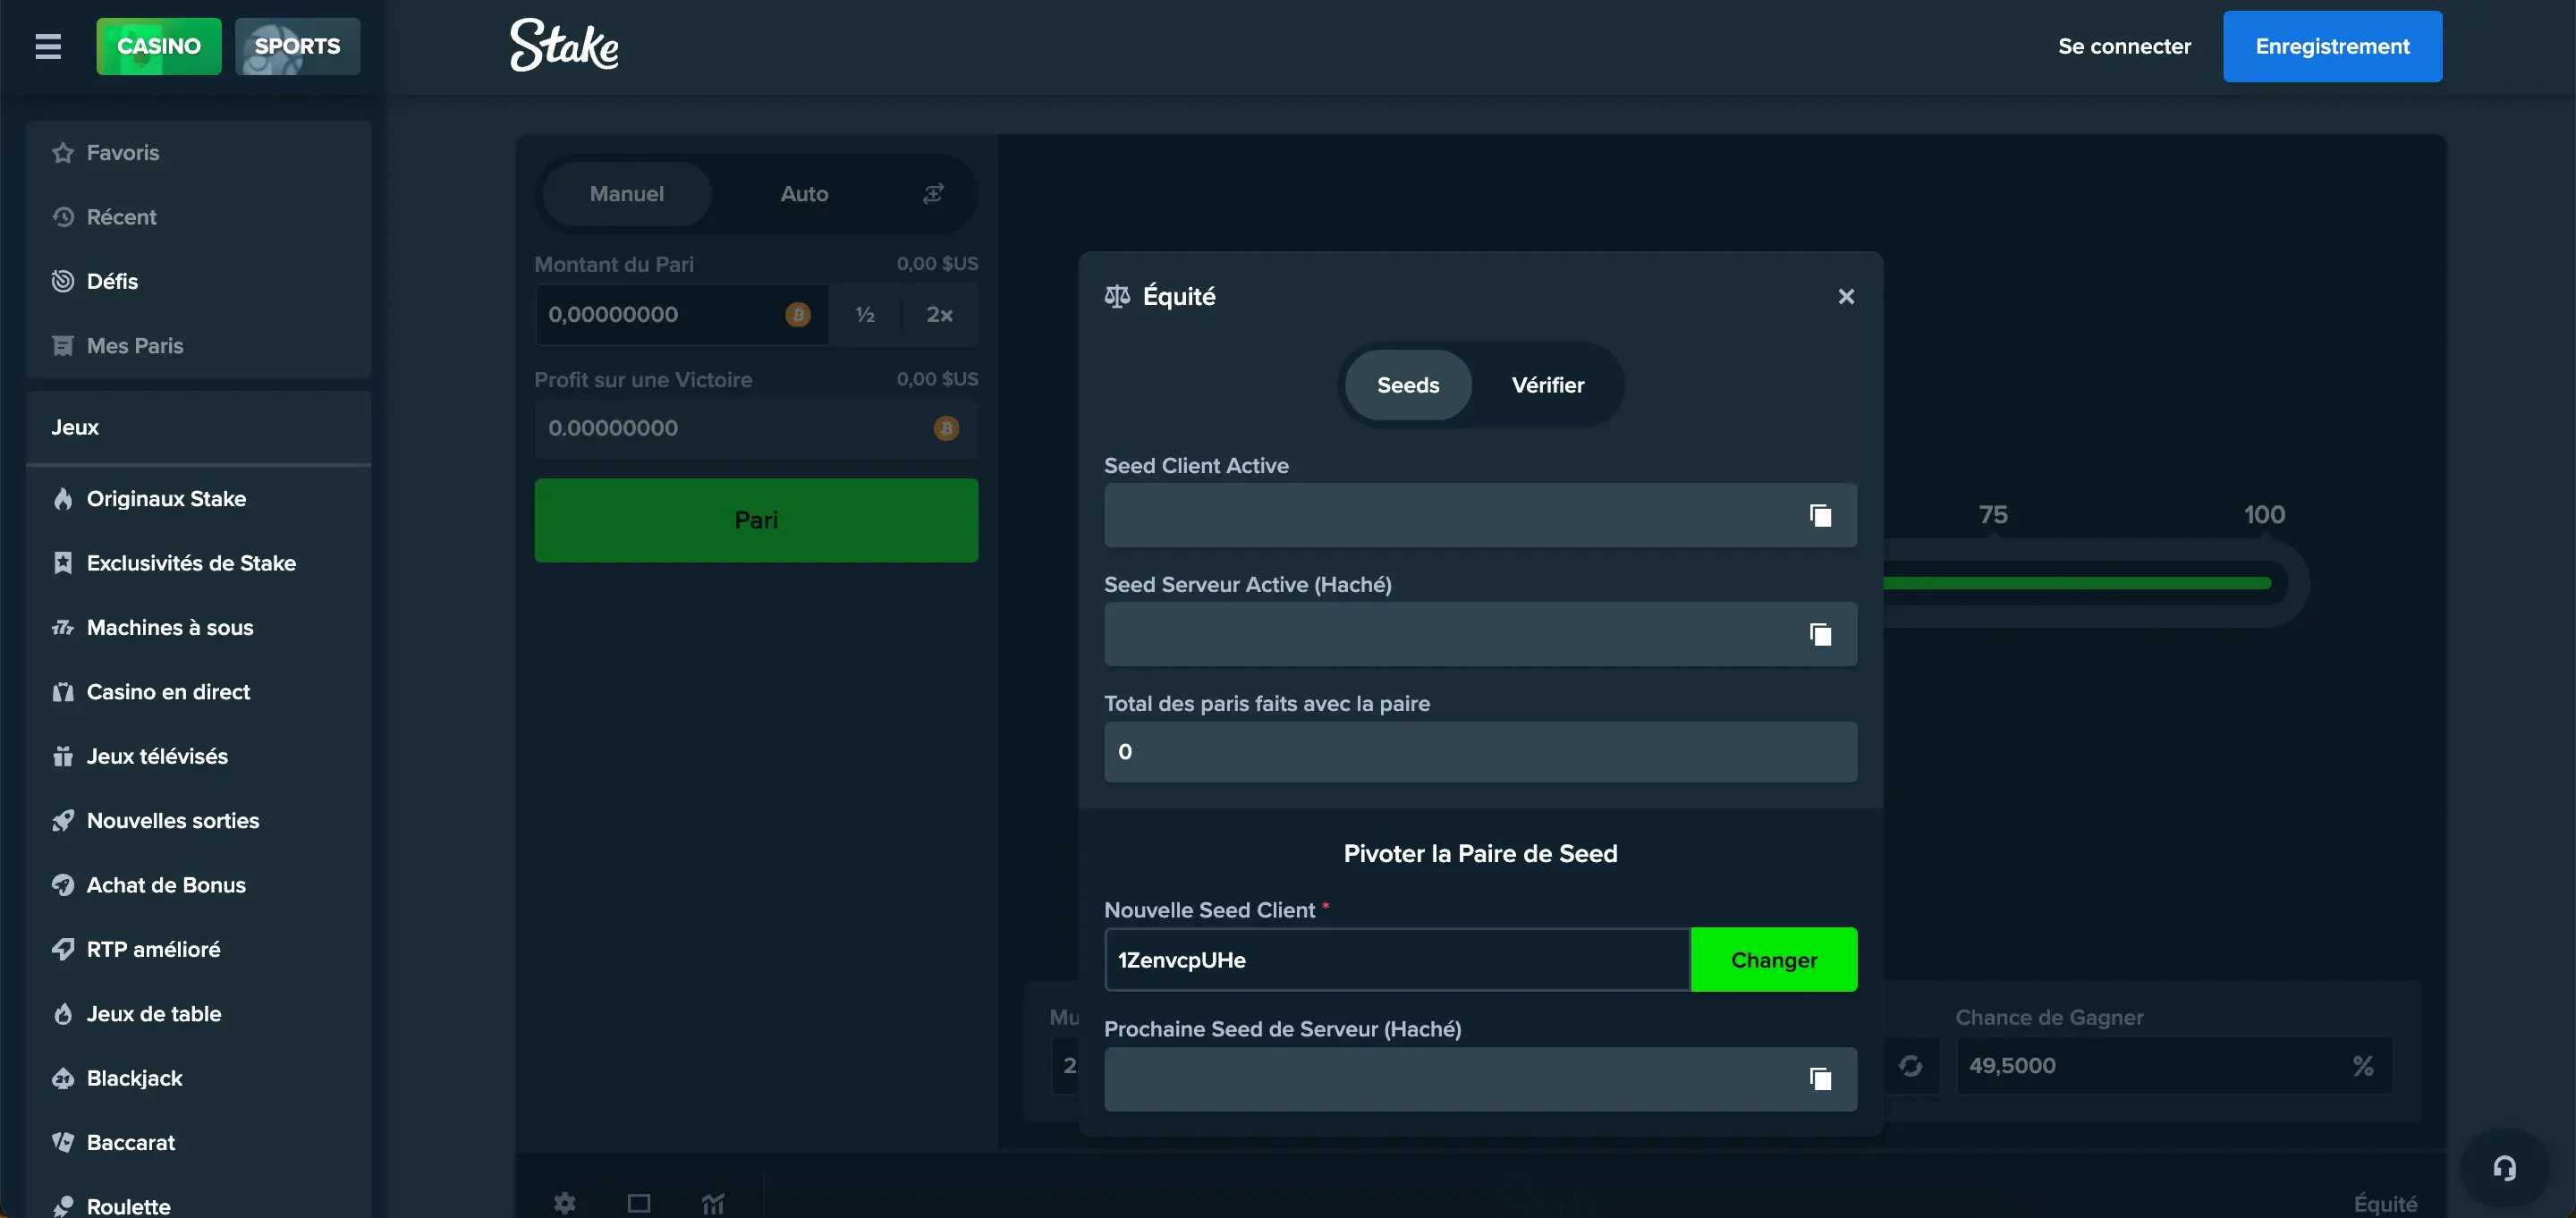Image resolution: width=2576 pixels, height=1218 pixels.
Task: Click Se connecter link
Action: point(2124,46)
